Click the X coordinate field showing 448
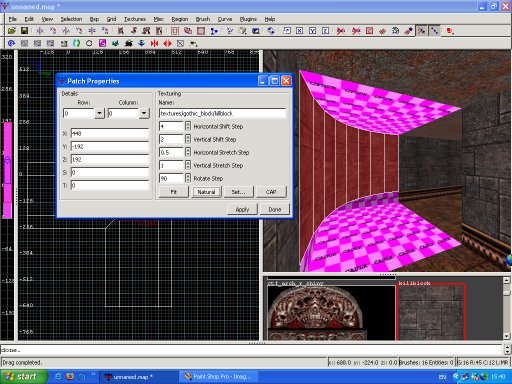 click(x=109, y=133)
